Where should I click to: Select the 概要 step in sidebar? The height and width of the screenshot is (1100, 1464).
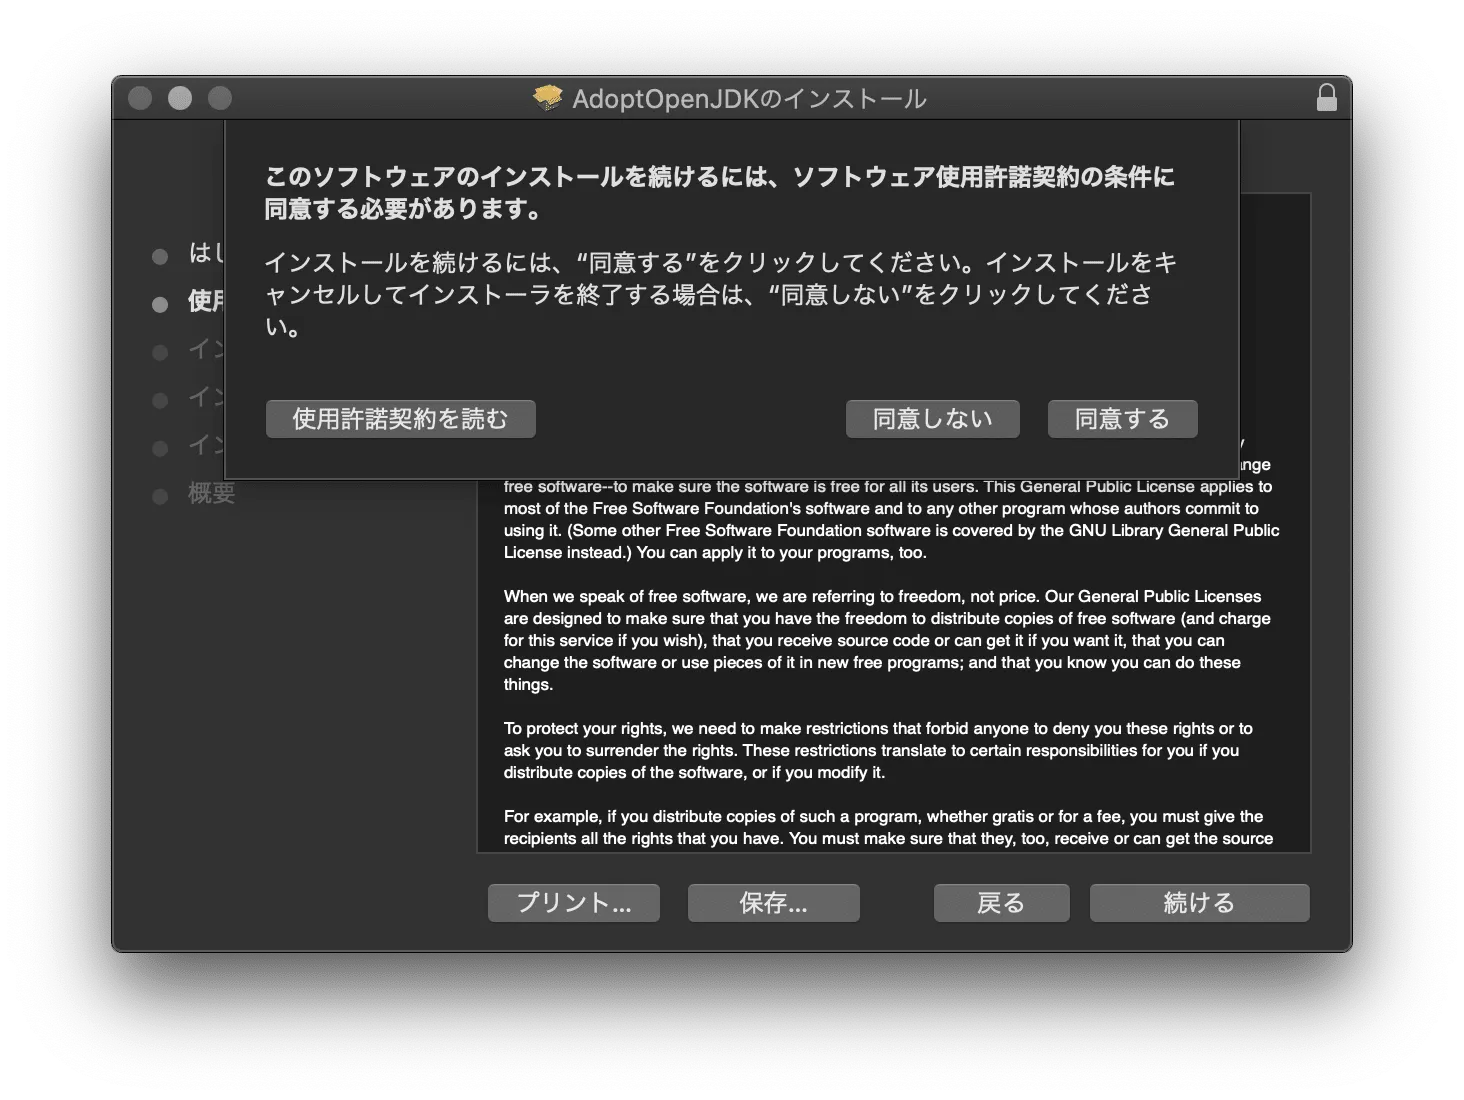(x=211, y=493)
